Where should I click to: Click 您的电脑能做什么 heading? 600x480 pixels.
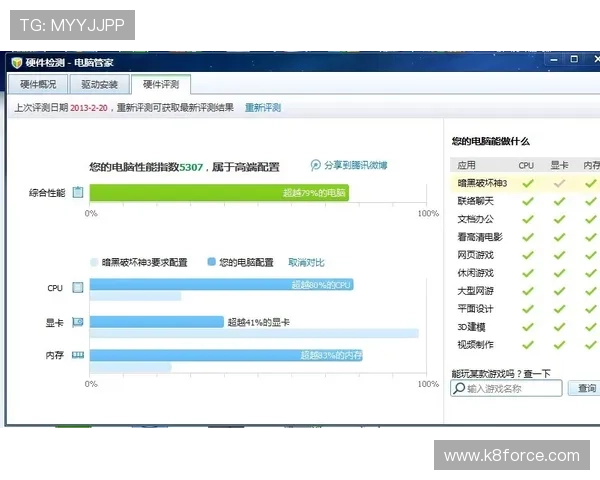coord(491,141)
